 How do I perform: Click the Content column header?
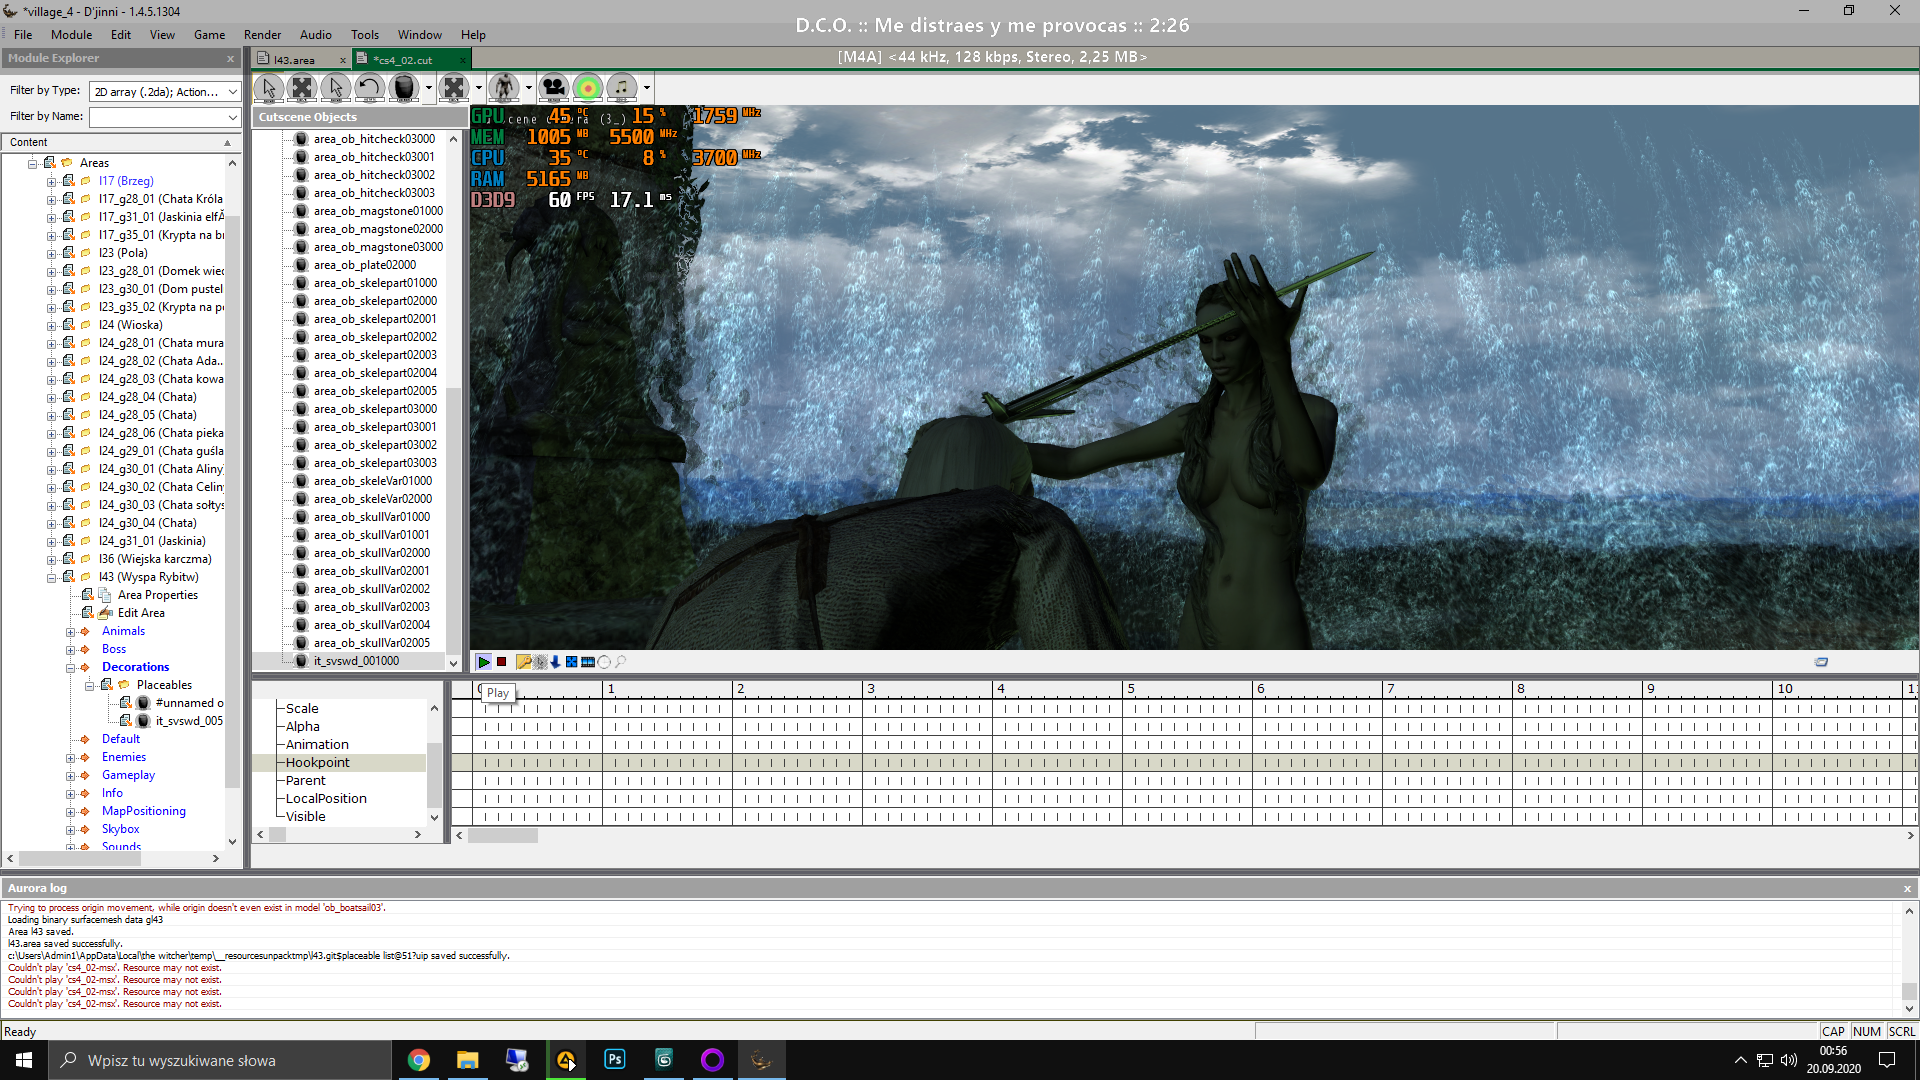click(x=121, y=142)
